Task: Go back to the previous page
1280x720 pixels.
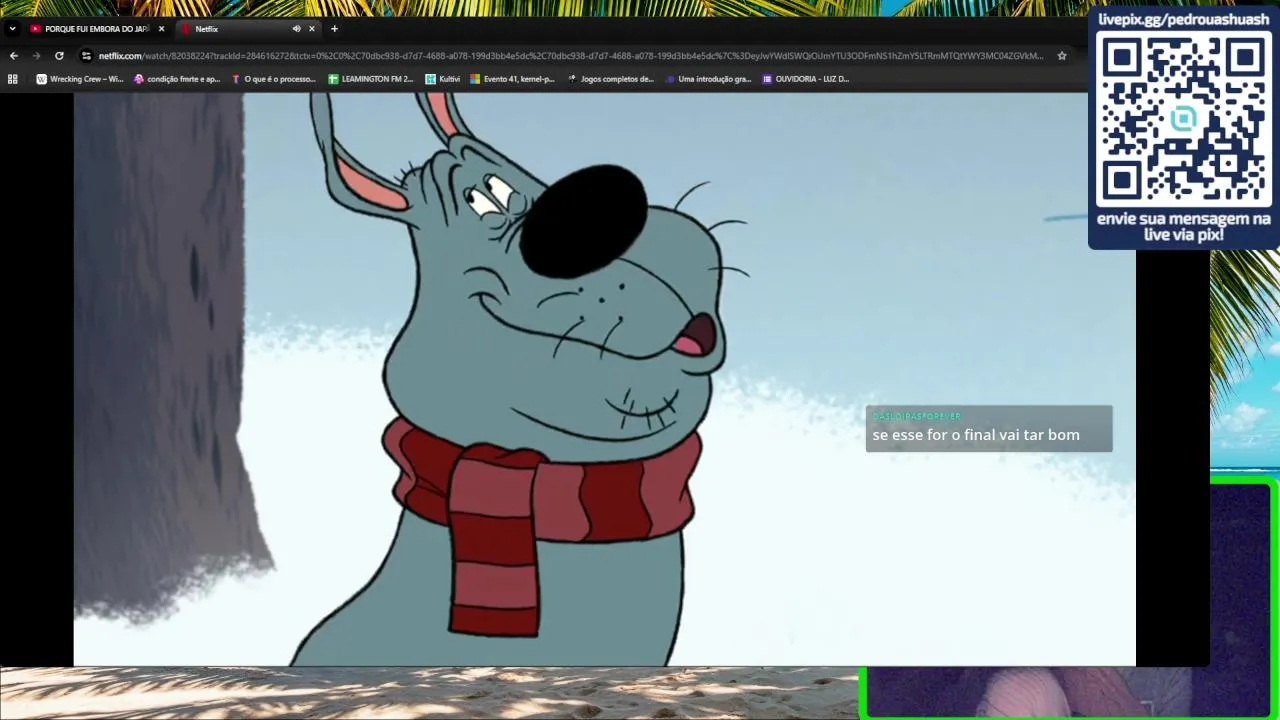Action: tap(14, 56)
